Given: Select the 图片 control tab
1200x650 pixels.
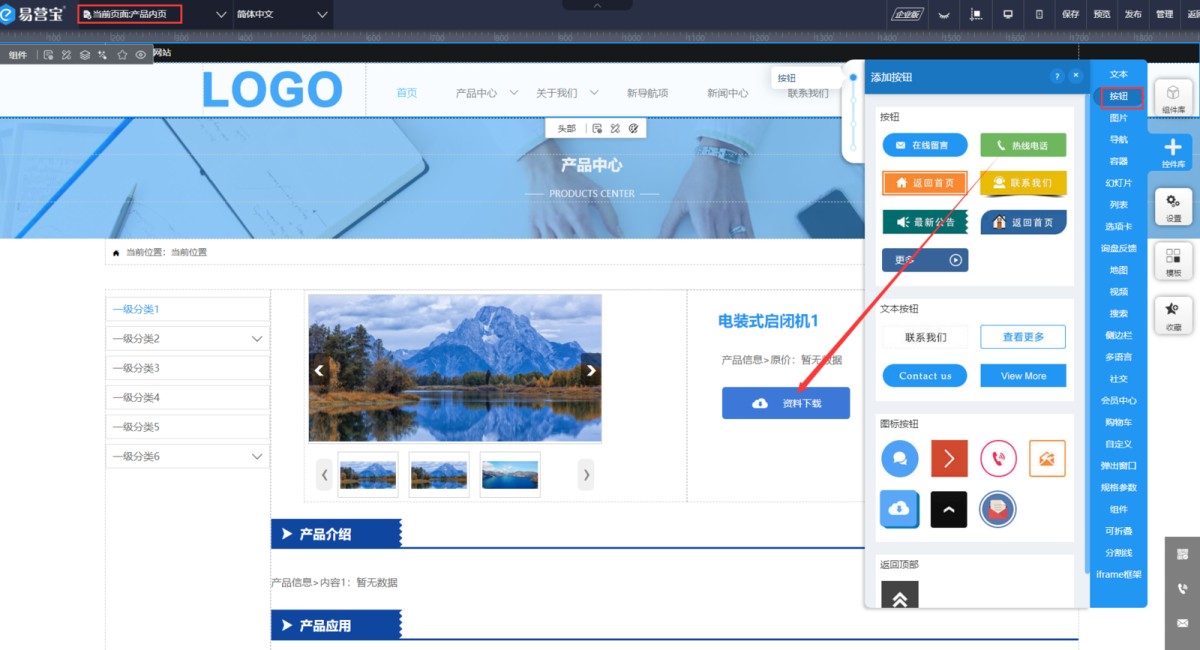Looking at the screenshot, I should tap(1118, 118).
